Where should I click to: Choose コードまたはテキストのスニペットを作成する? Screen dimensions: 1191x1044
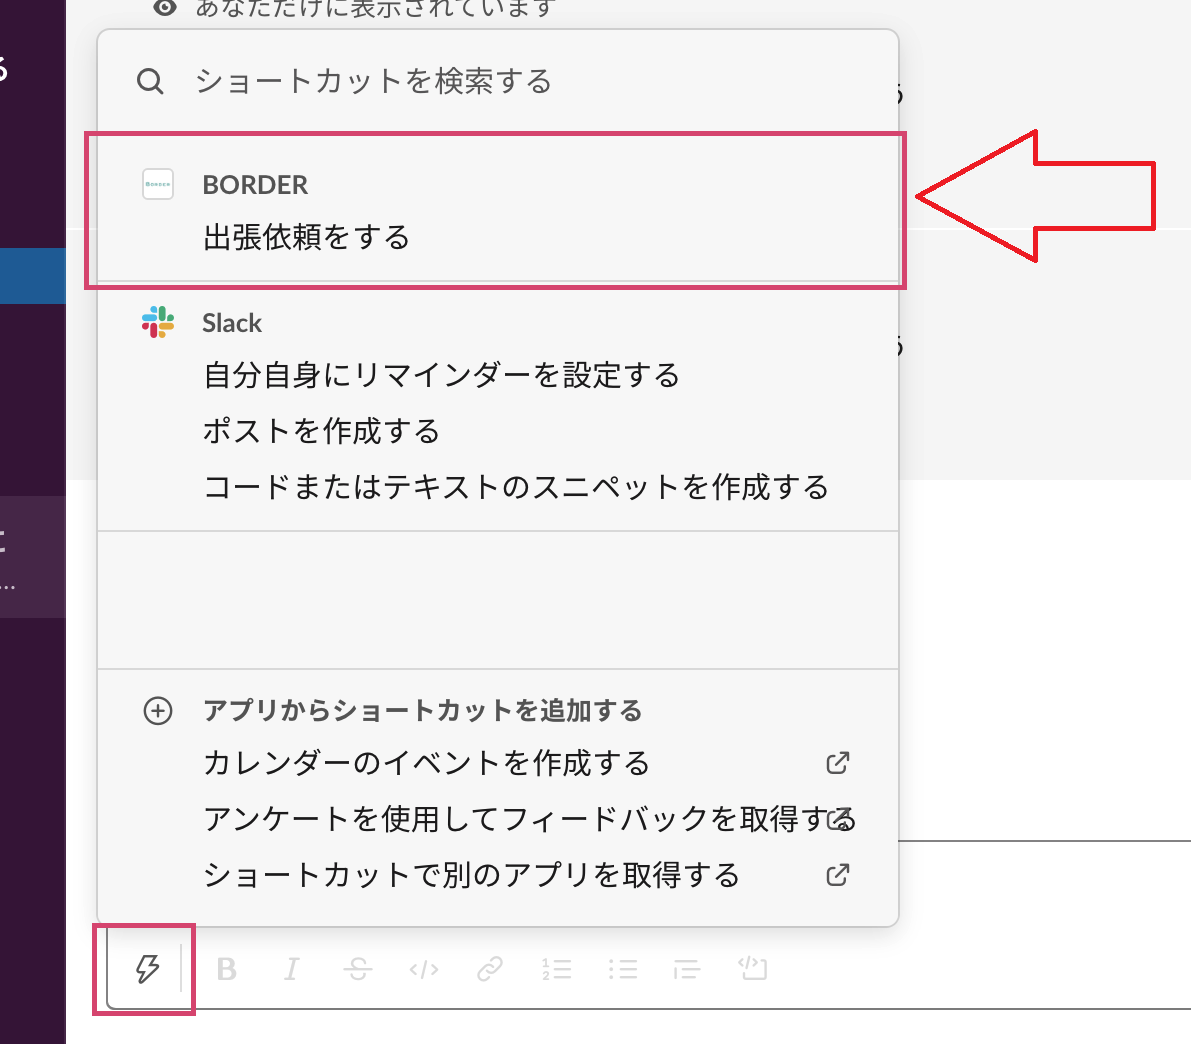click(516, 487)
